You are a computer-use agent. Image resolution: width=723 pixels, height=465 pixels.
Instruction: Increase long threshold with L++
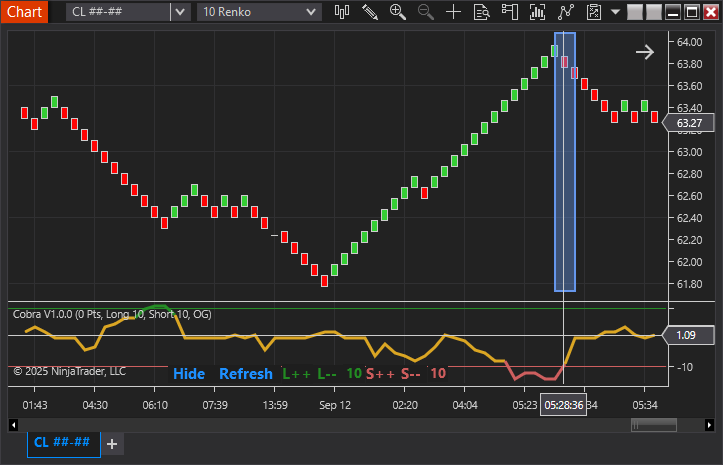[297, 374]
